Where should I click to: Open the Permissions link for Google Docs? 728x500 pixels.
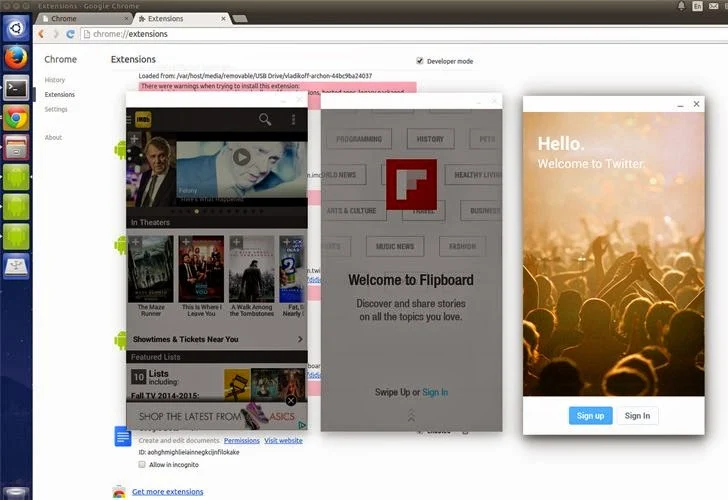coord(241,441)
